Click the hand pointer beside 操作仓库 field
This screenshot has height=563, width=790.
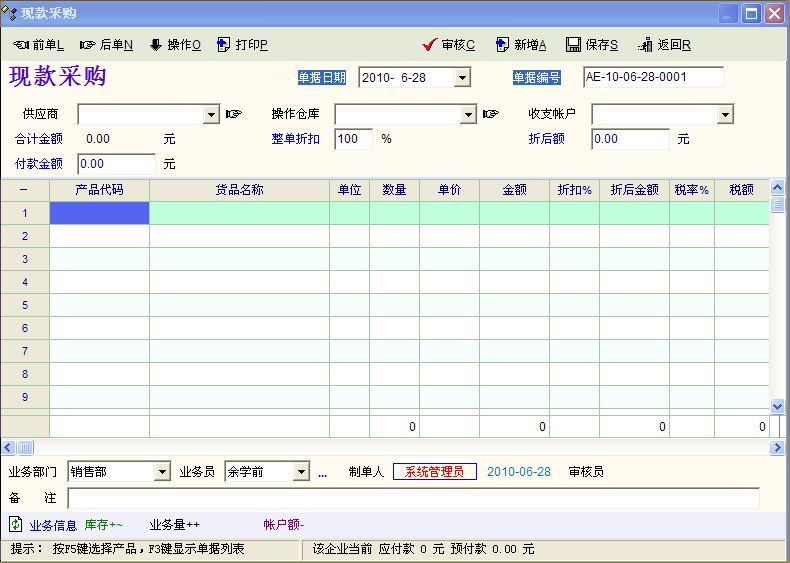click(x=490, y=114)
